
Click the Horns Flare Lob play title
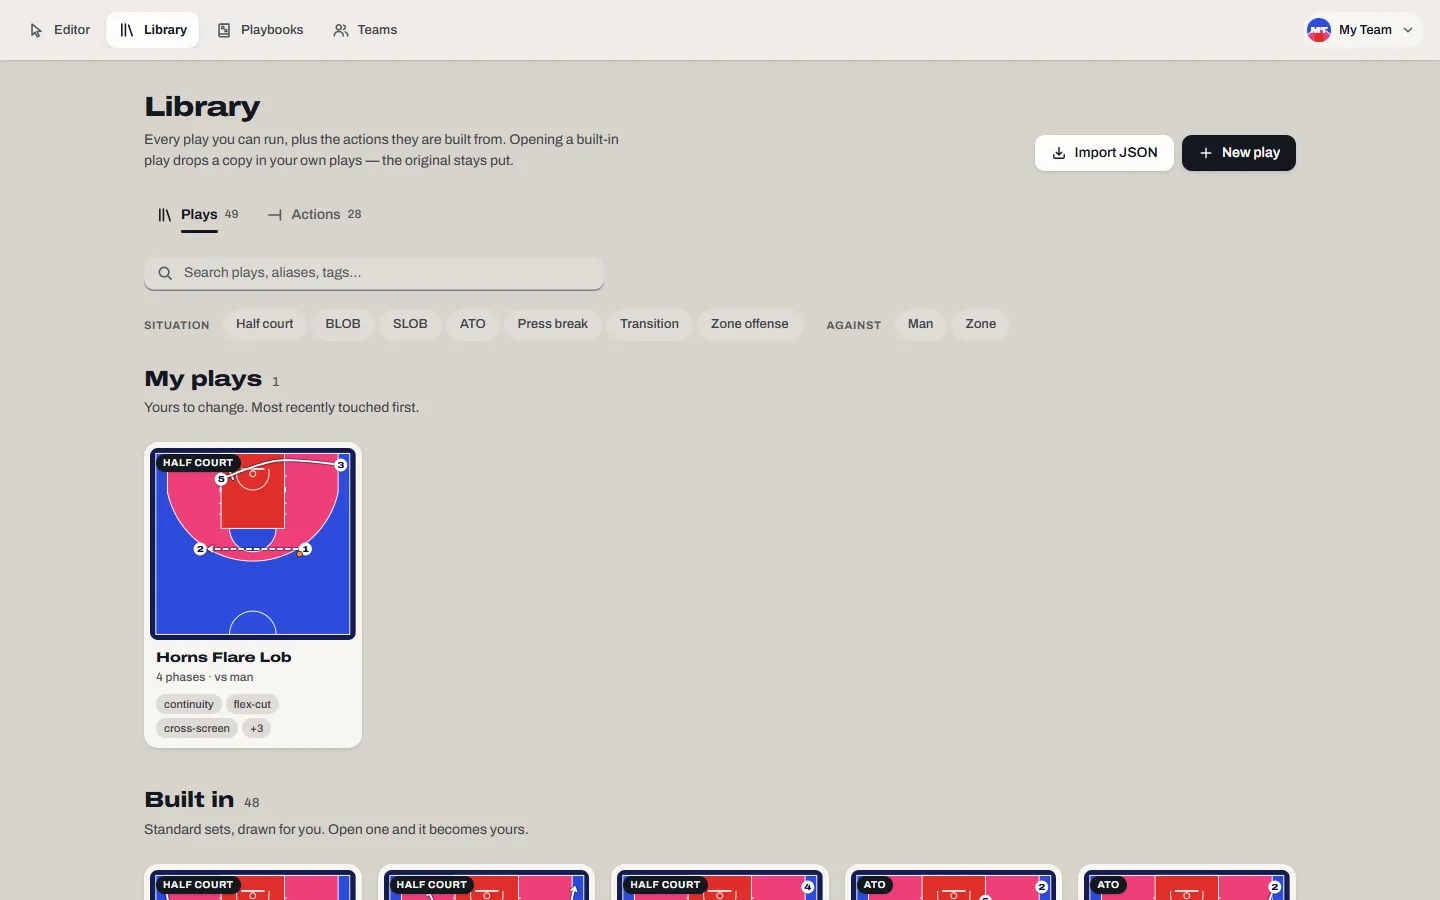224,657
